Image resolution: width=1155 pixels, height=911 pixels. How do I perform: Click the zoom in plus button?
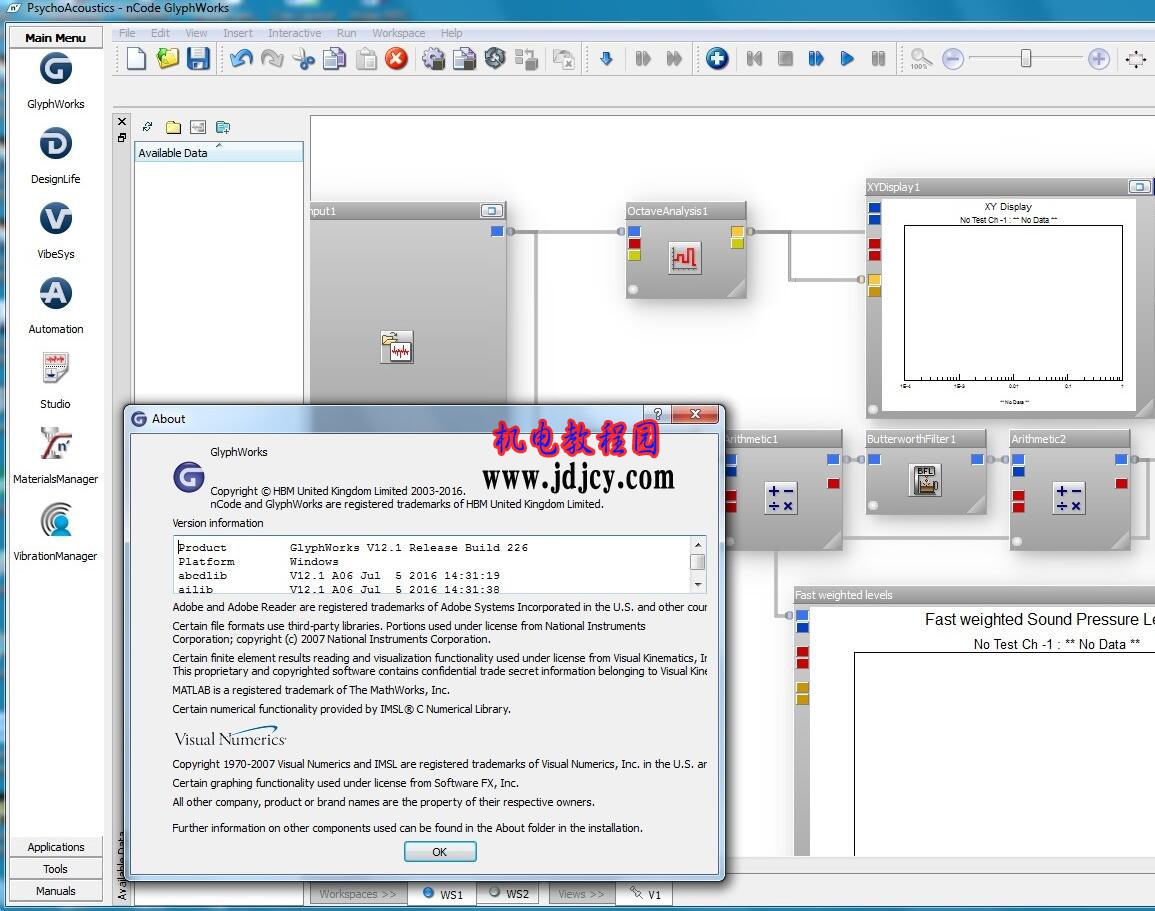pyautogui.click(x=1098, y=59)
